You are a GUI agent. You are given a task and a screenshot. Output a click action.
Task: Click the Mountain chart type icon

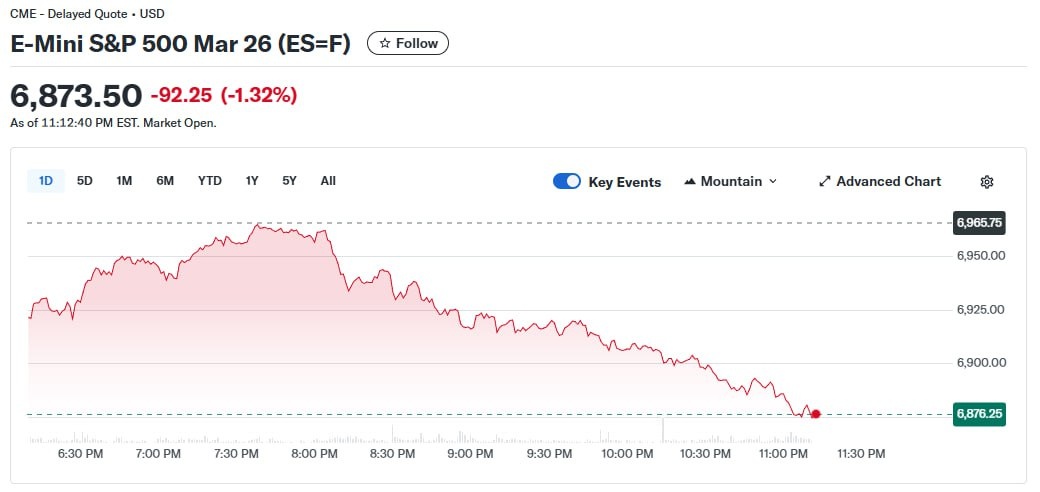click(690, 182)
